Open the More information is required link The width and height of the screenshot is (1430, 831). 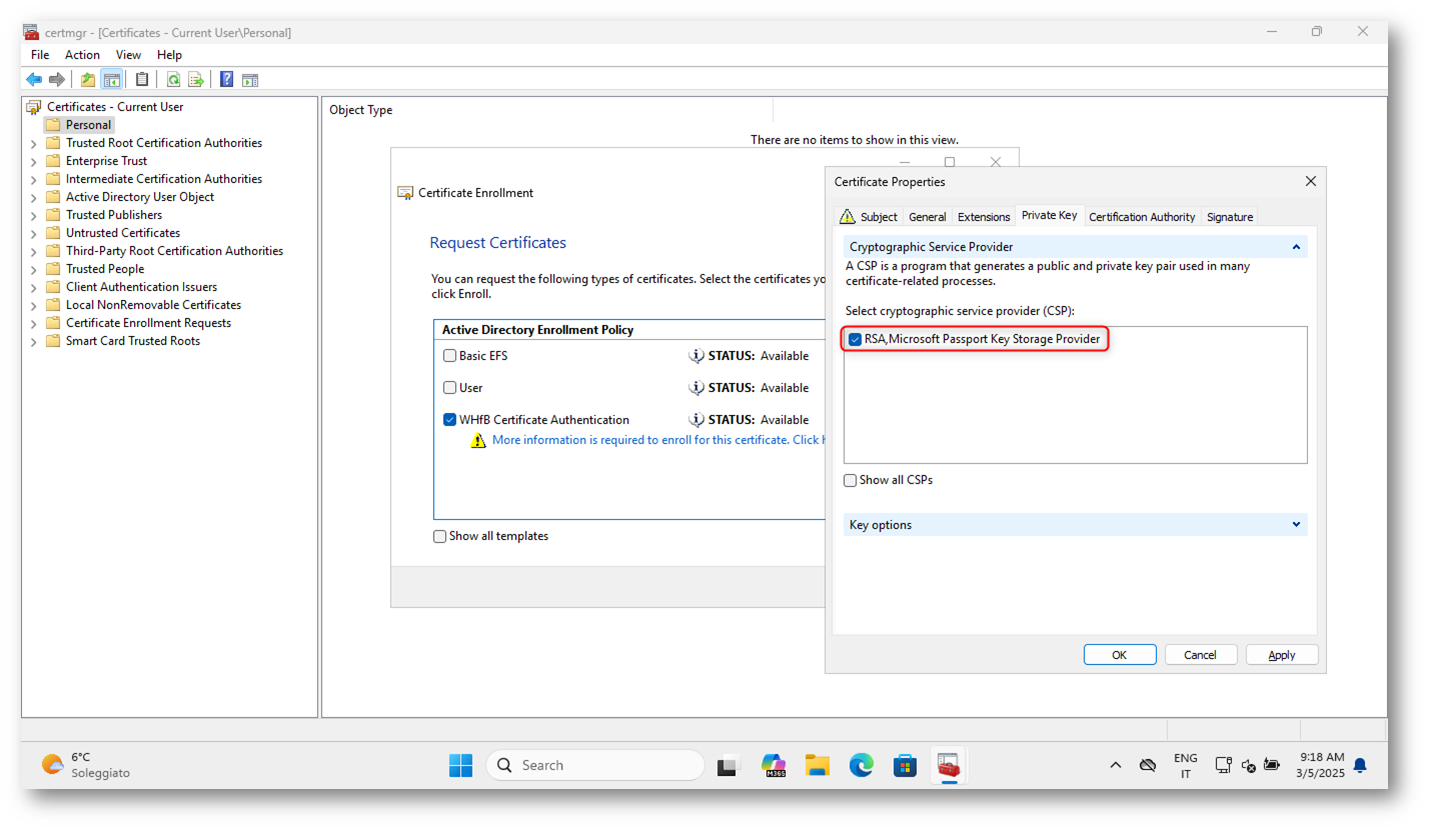(658, 440)
